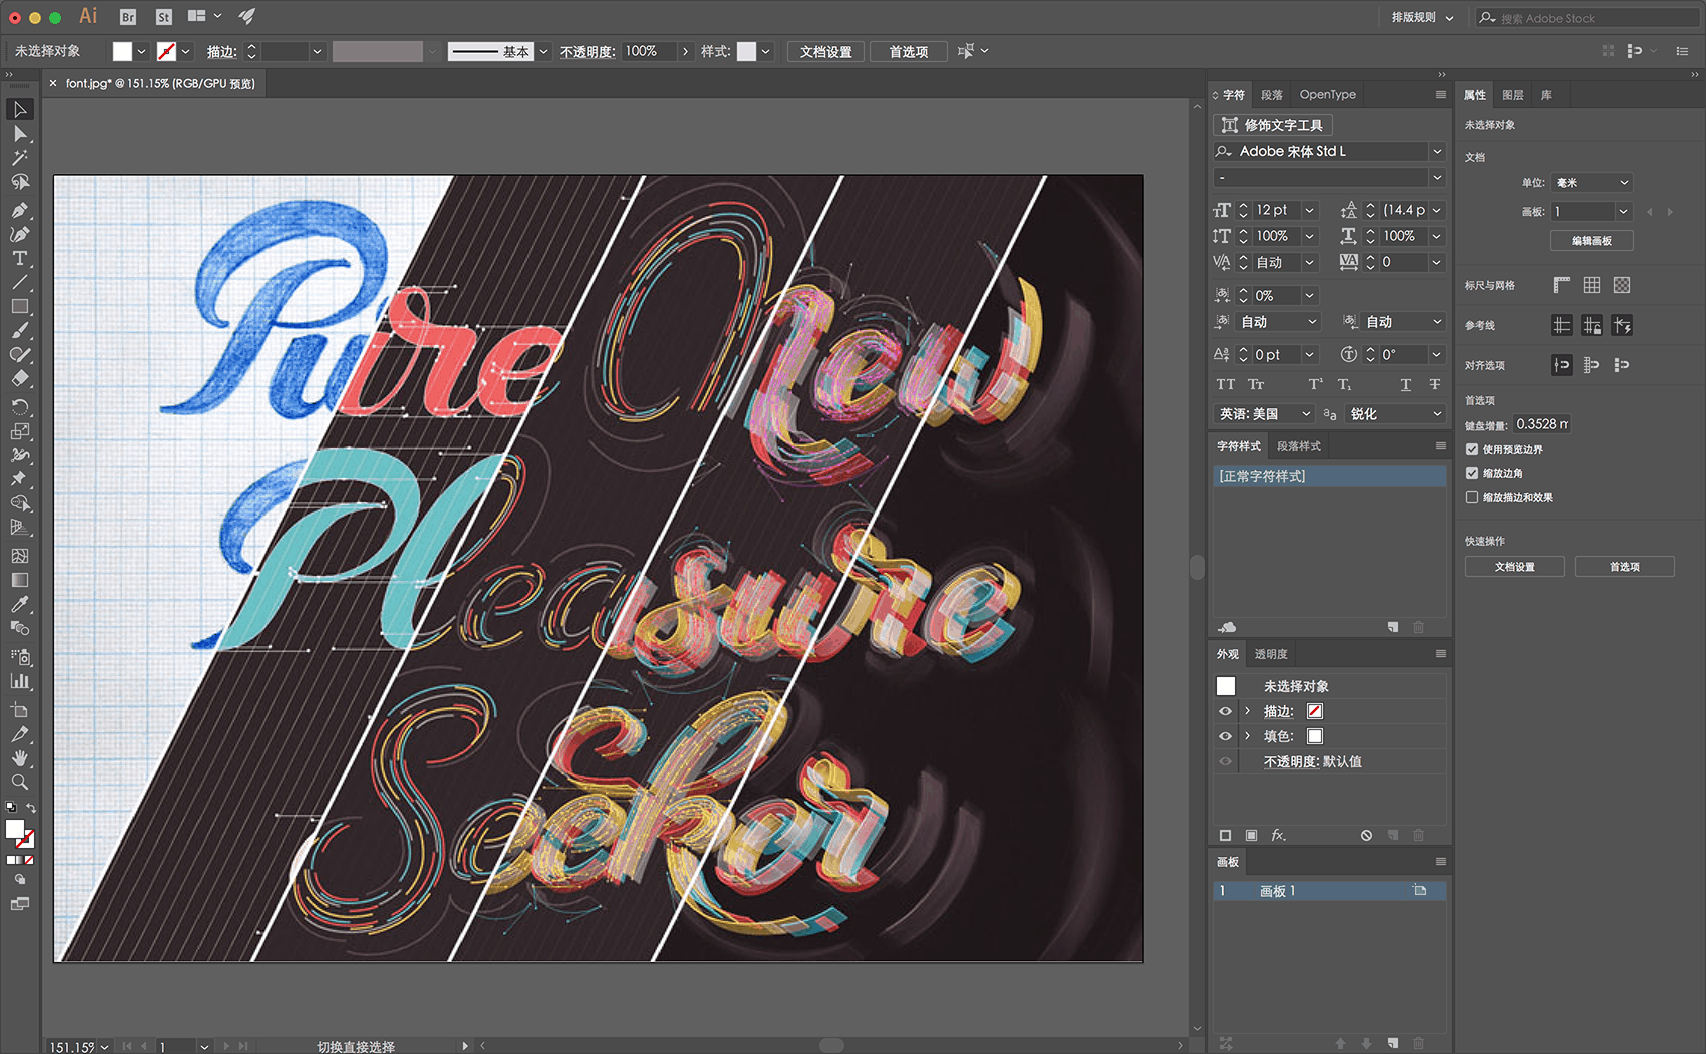Select the Pen tool in toolbar

coord(19,210)
